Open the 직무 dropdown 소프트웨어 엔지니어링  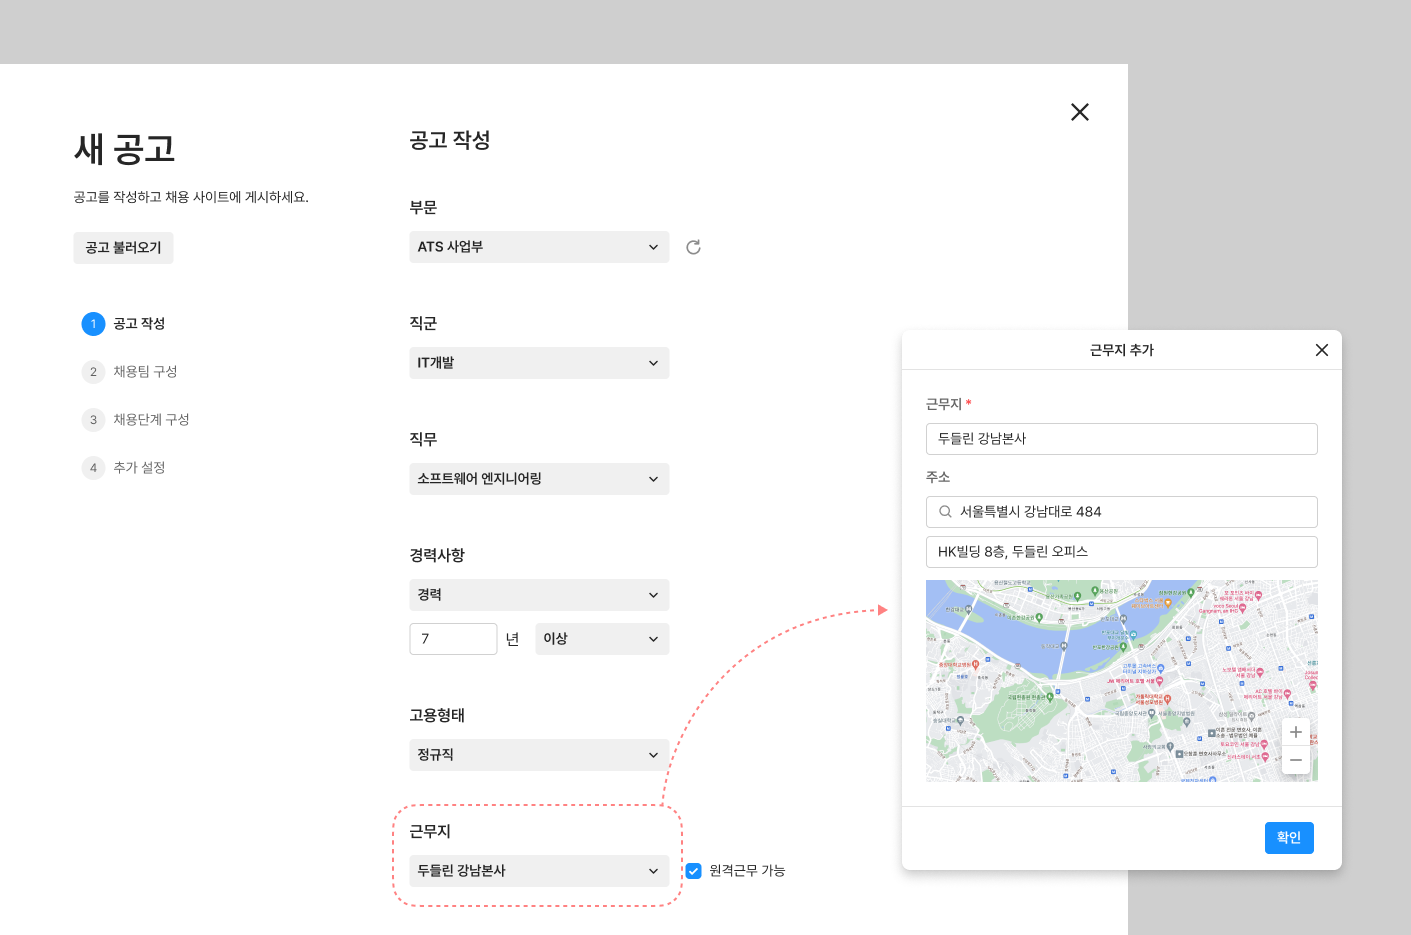pos(539,479)
